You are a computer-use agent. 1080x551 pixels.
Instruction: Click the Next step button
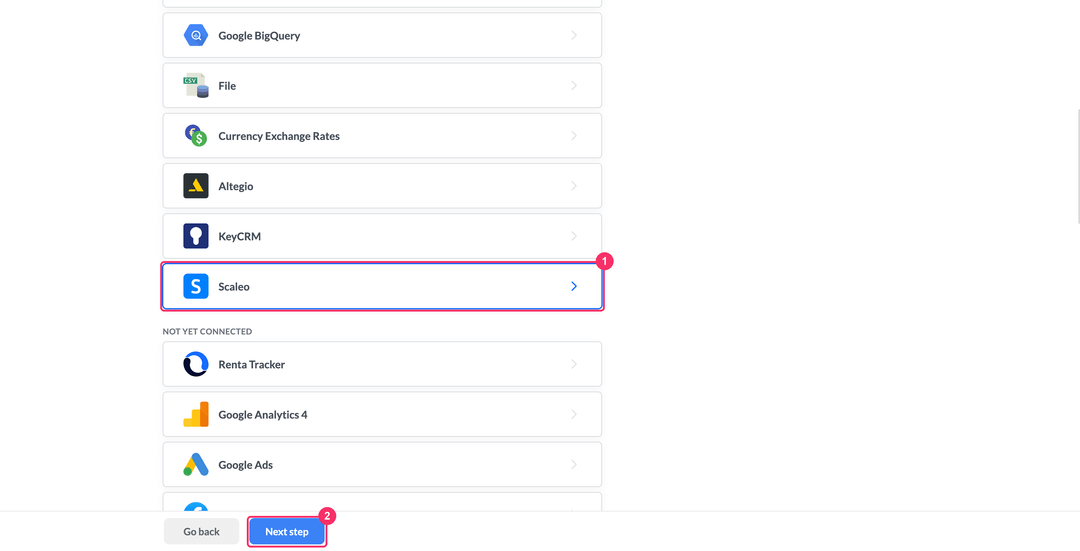(x=287, y=532)
